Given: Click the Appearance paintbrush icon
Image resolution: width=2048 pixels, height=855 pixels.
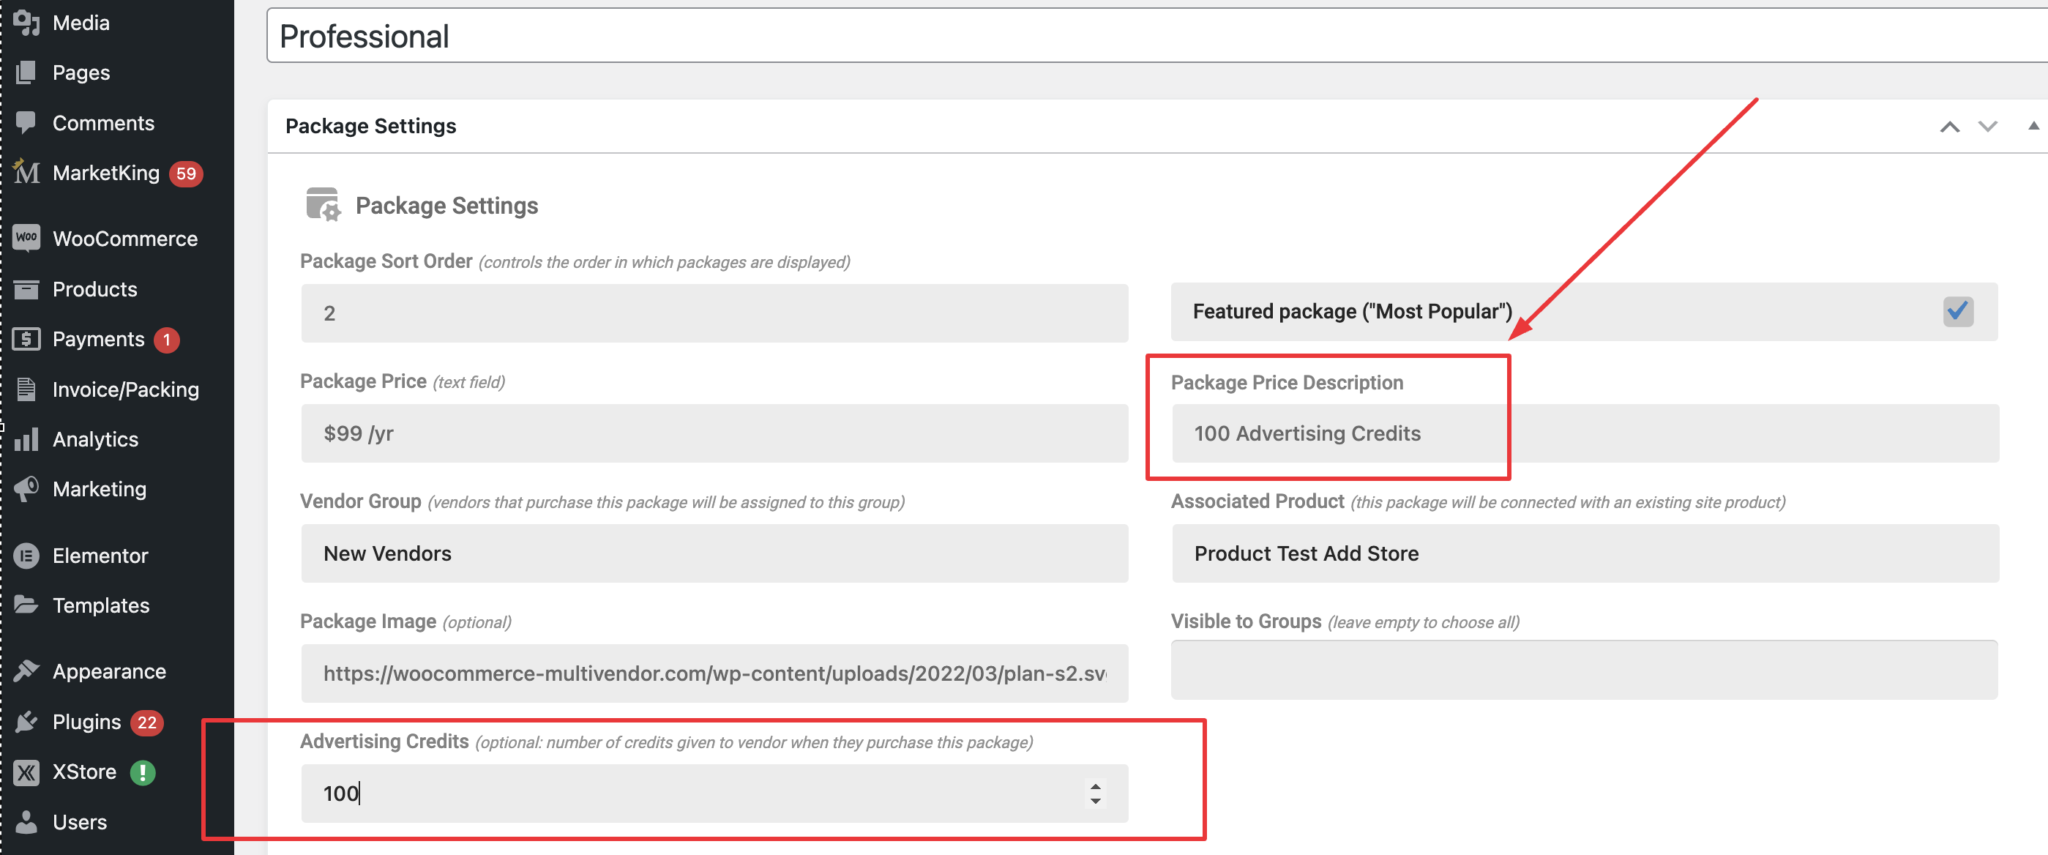Looking at the screenshot, I should click(27, 671).
